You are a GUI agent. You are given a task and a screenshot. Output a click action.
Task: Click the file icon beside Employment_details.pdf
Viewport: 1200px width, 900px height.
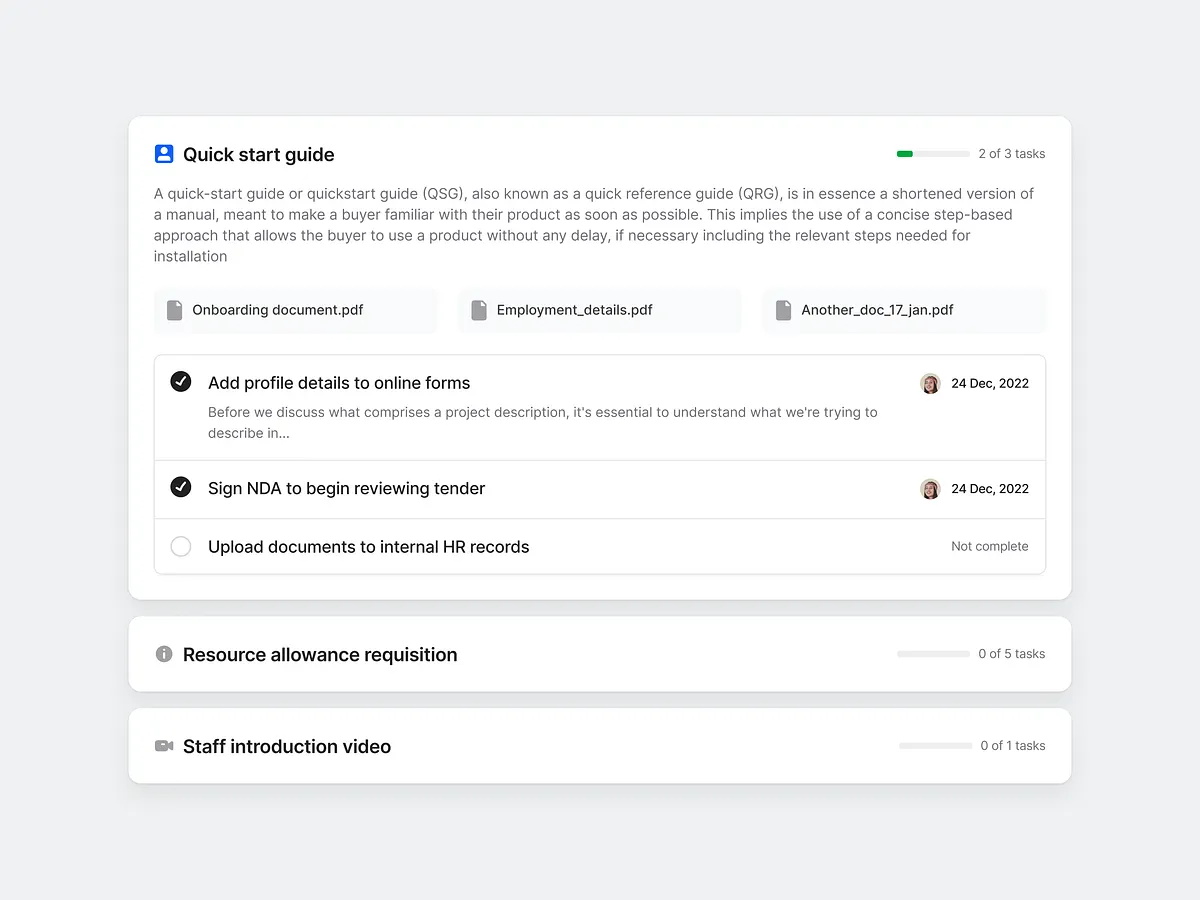coord(478,310)
